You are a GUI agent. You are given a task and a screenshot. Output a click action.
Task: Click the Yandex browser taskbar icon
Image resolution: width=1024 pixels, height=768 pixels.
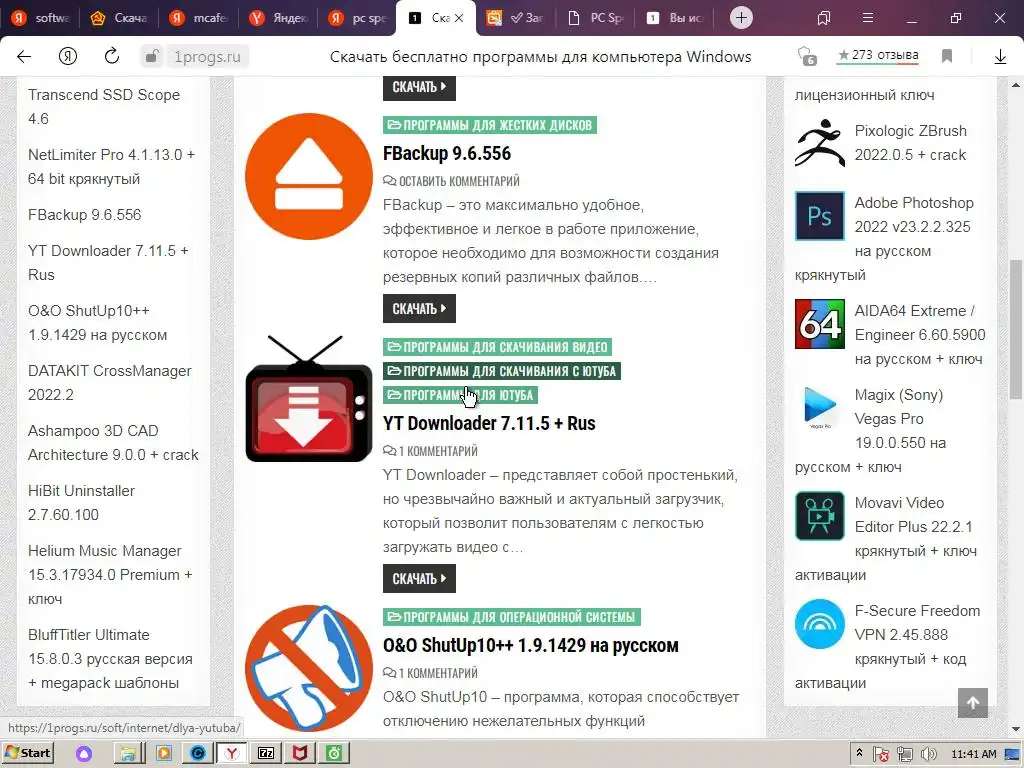point(231,753)
